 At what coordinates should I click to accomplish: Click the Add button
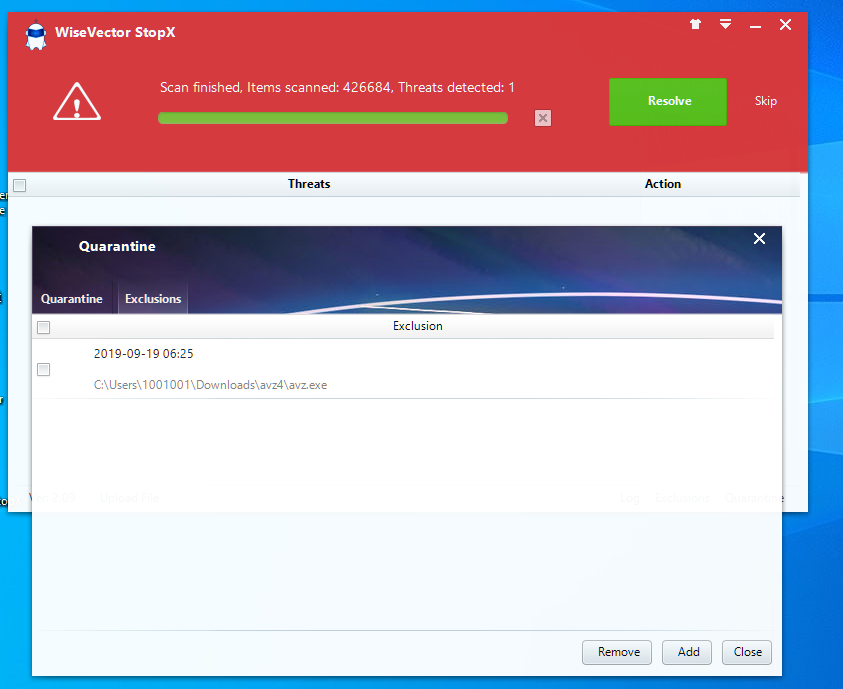point(687,652)
